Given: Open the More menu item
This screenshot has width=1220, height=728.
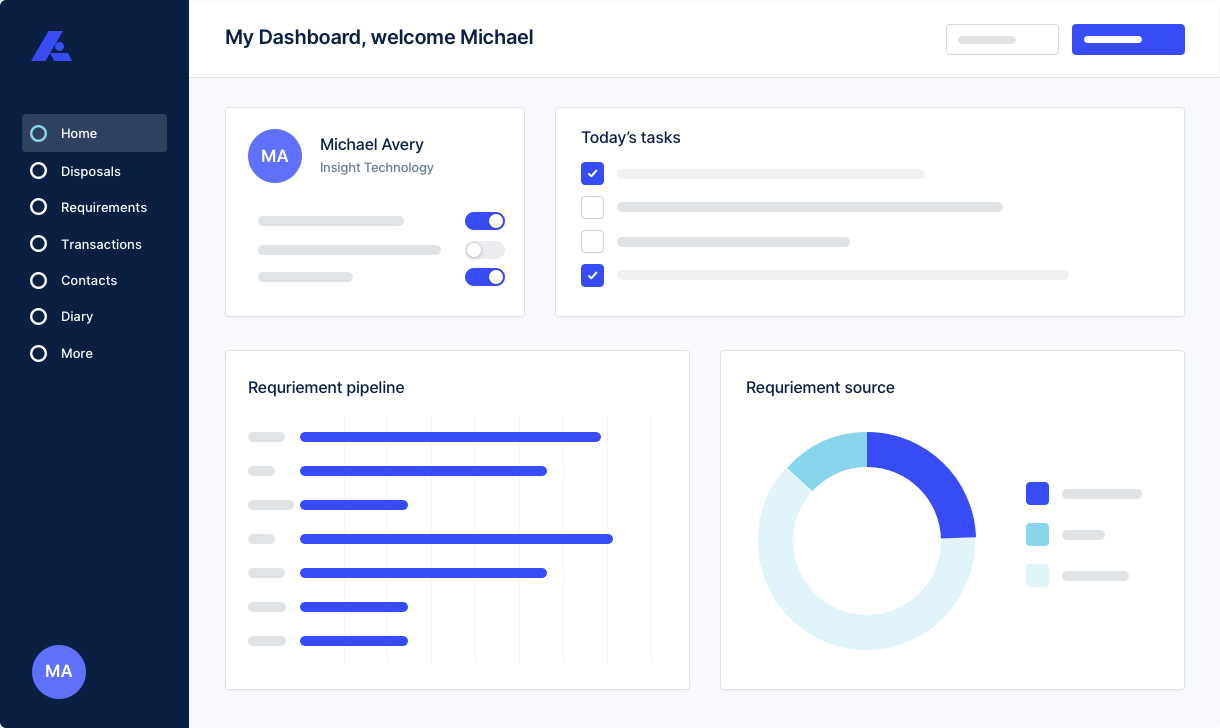Looking at the screenshot, I should point(76,353).
